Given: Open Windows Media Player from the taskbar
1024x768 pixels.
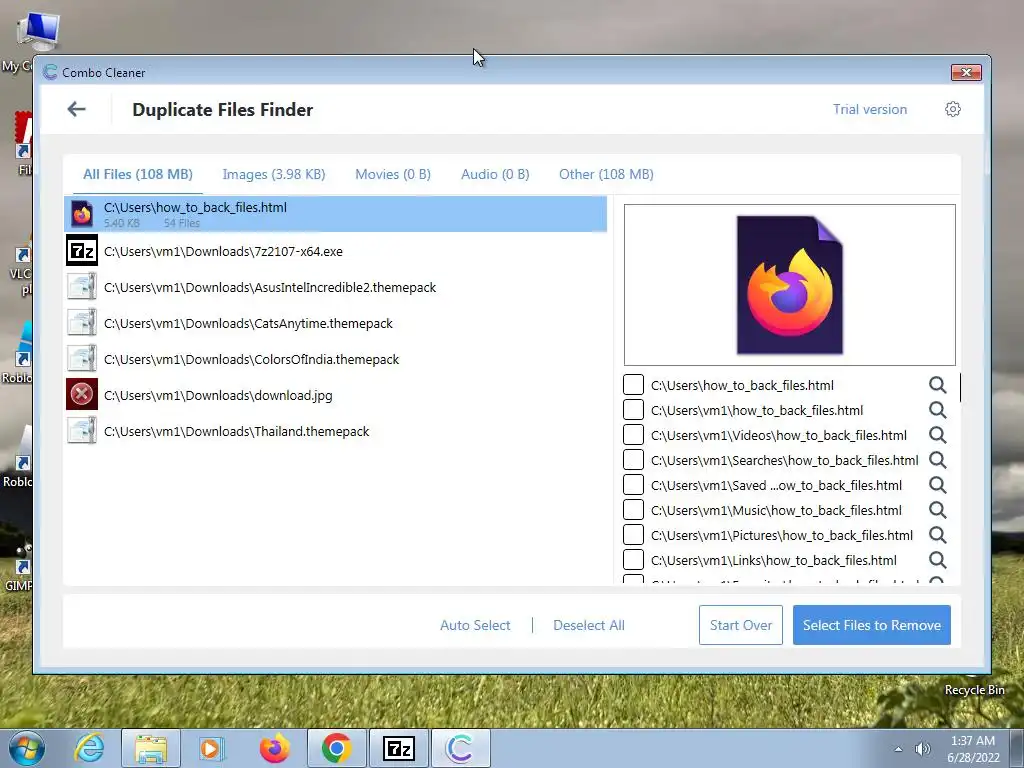Looking at the screenshot, I should pos(212,748).
